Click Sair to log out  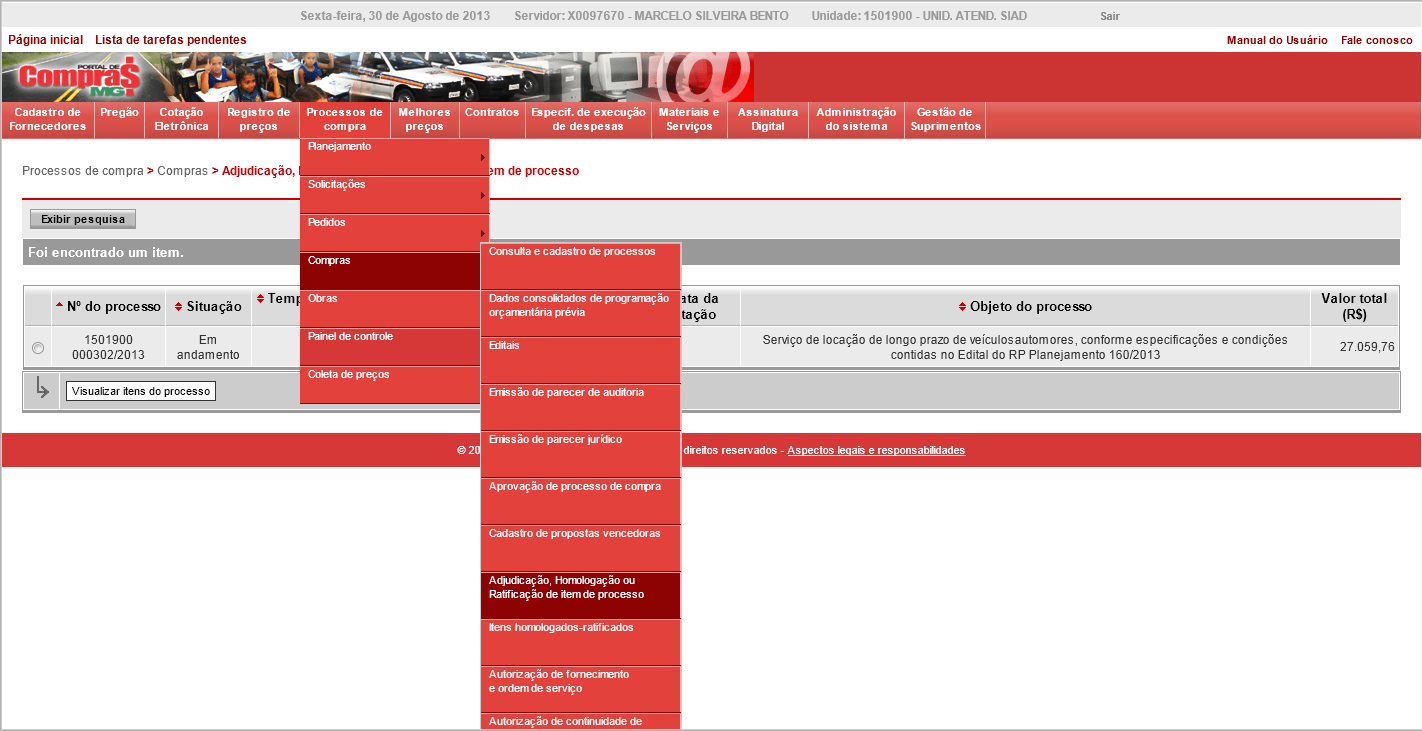click(1110, 16)
